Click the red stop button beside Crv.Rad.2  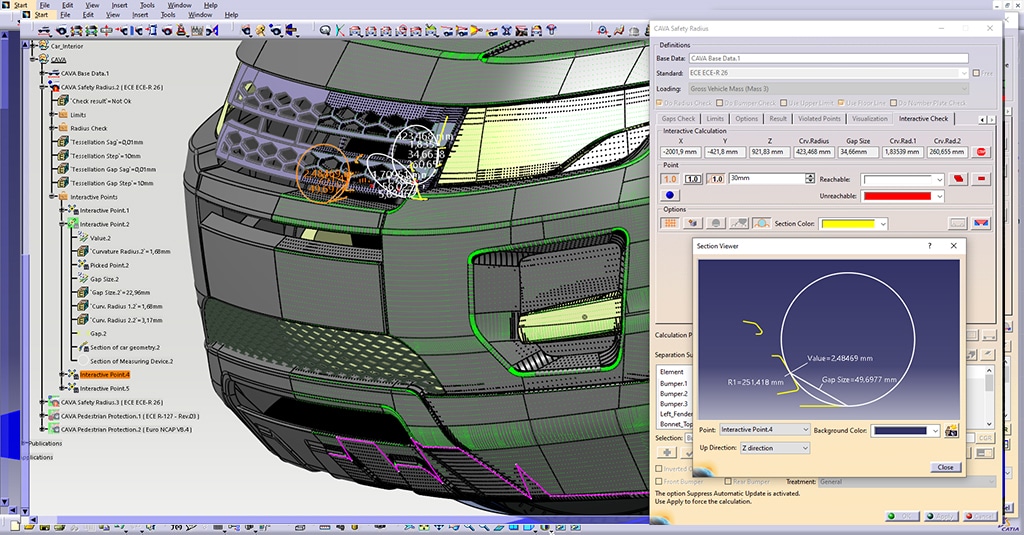tap(981, 152)
